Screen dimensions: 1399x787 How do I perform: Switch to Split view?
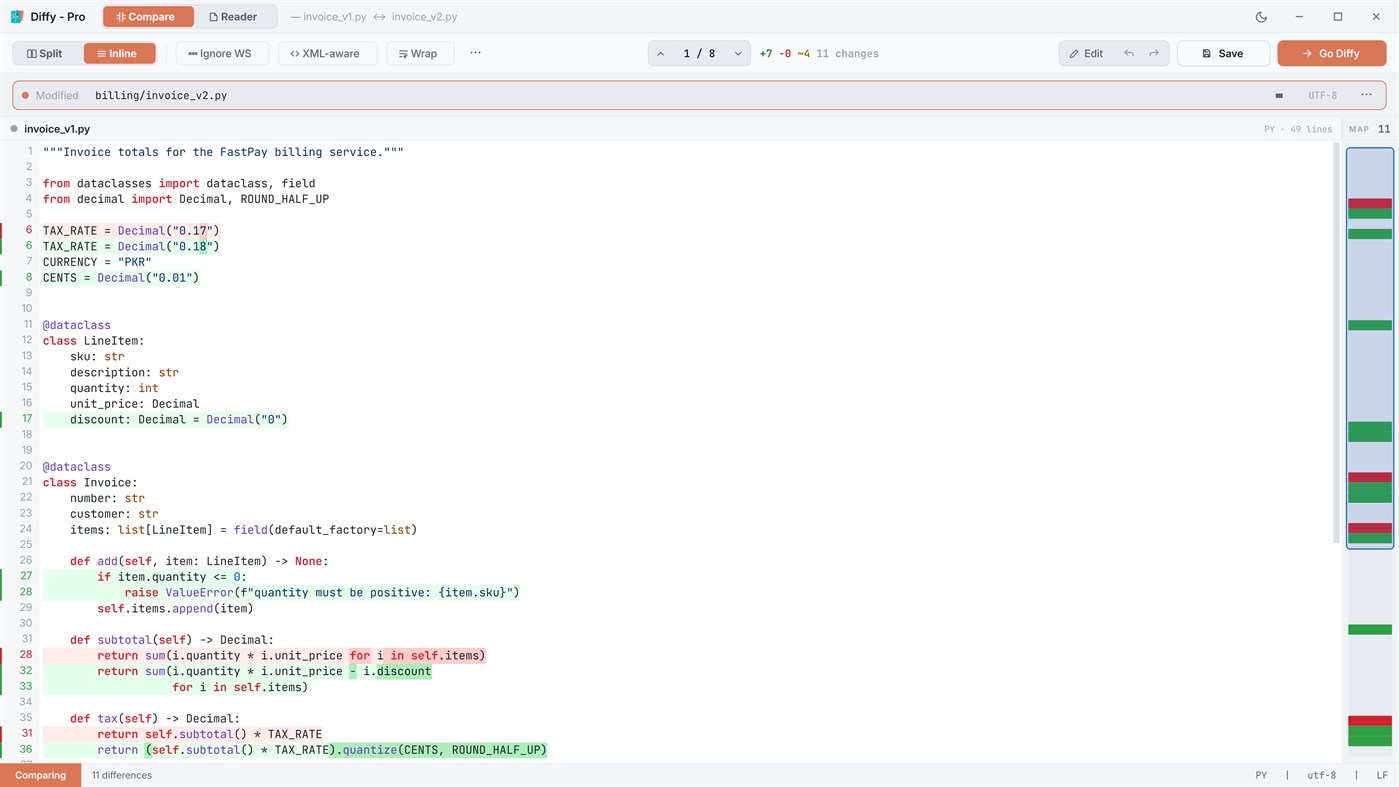click(x=45, y=54)
